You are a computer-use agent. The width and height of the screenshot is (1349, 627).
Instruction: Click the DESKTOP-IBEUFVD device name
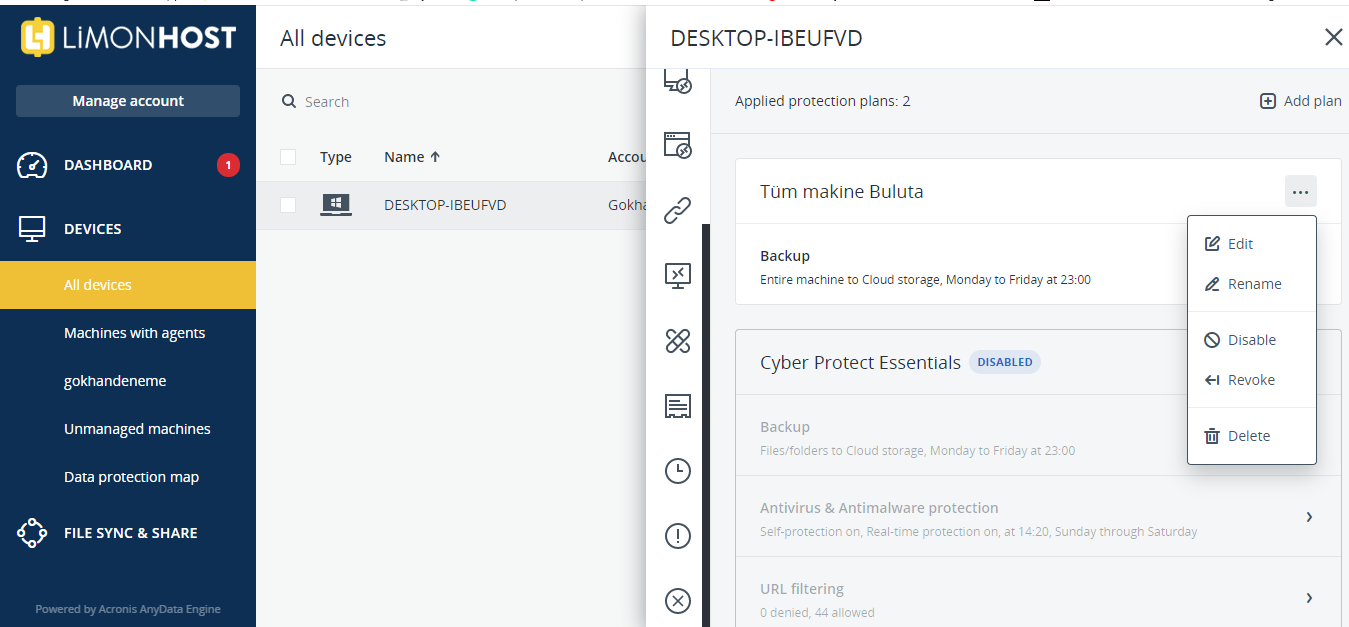(445, 205)
